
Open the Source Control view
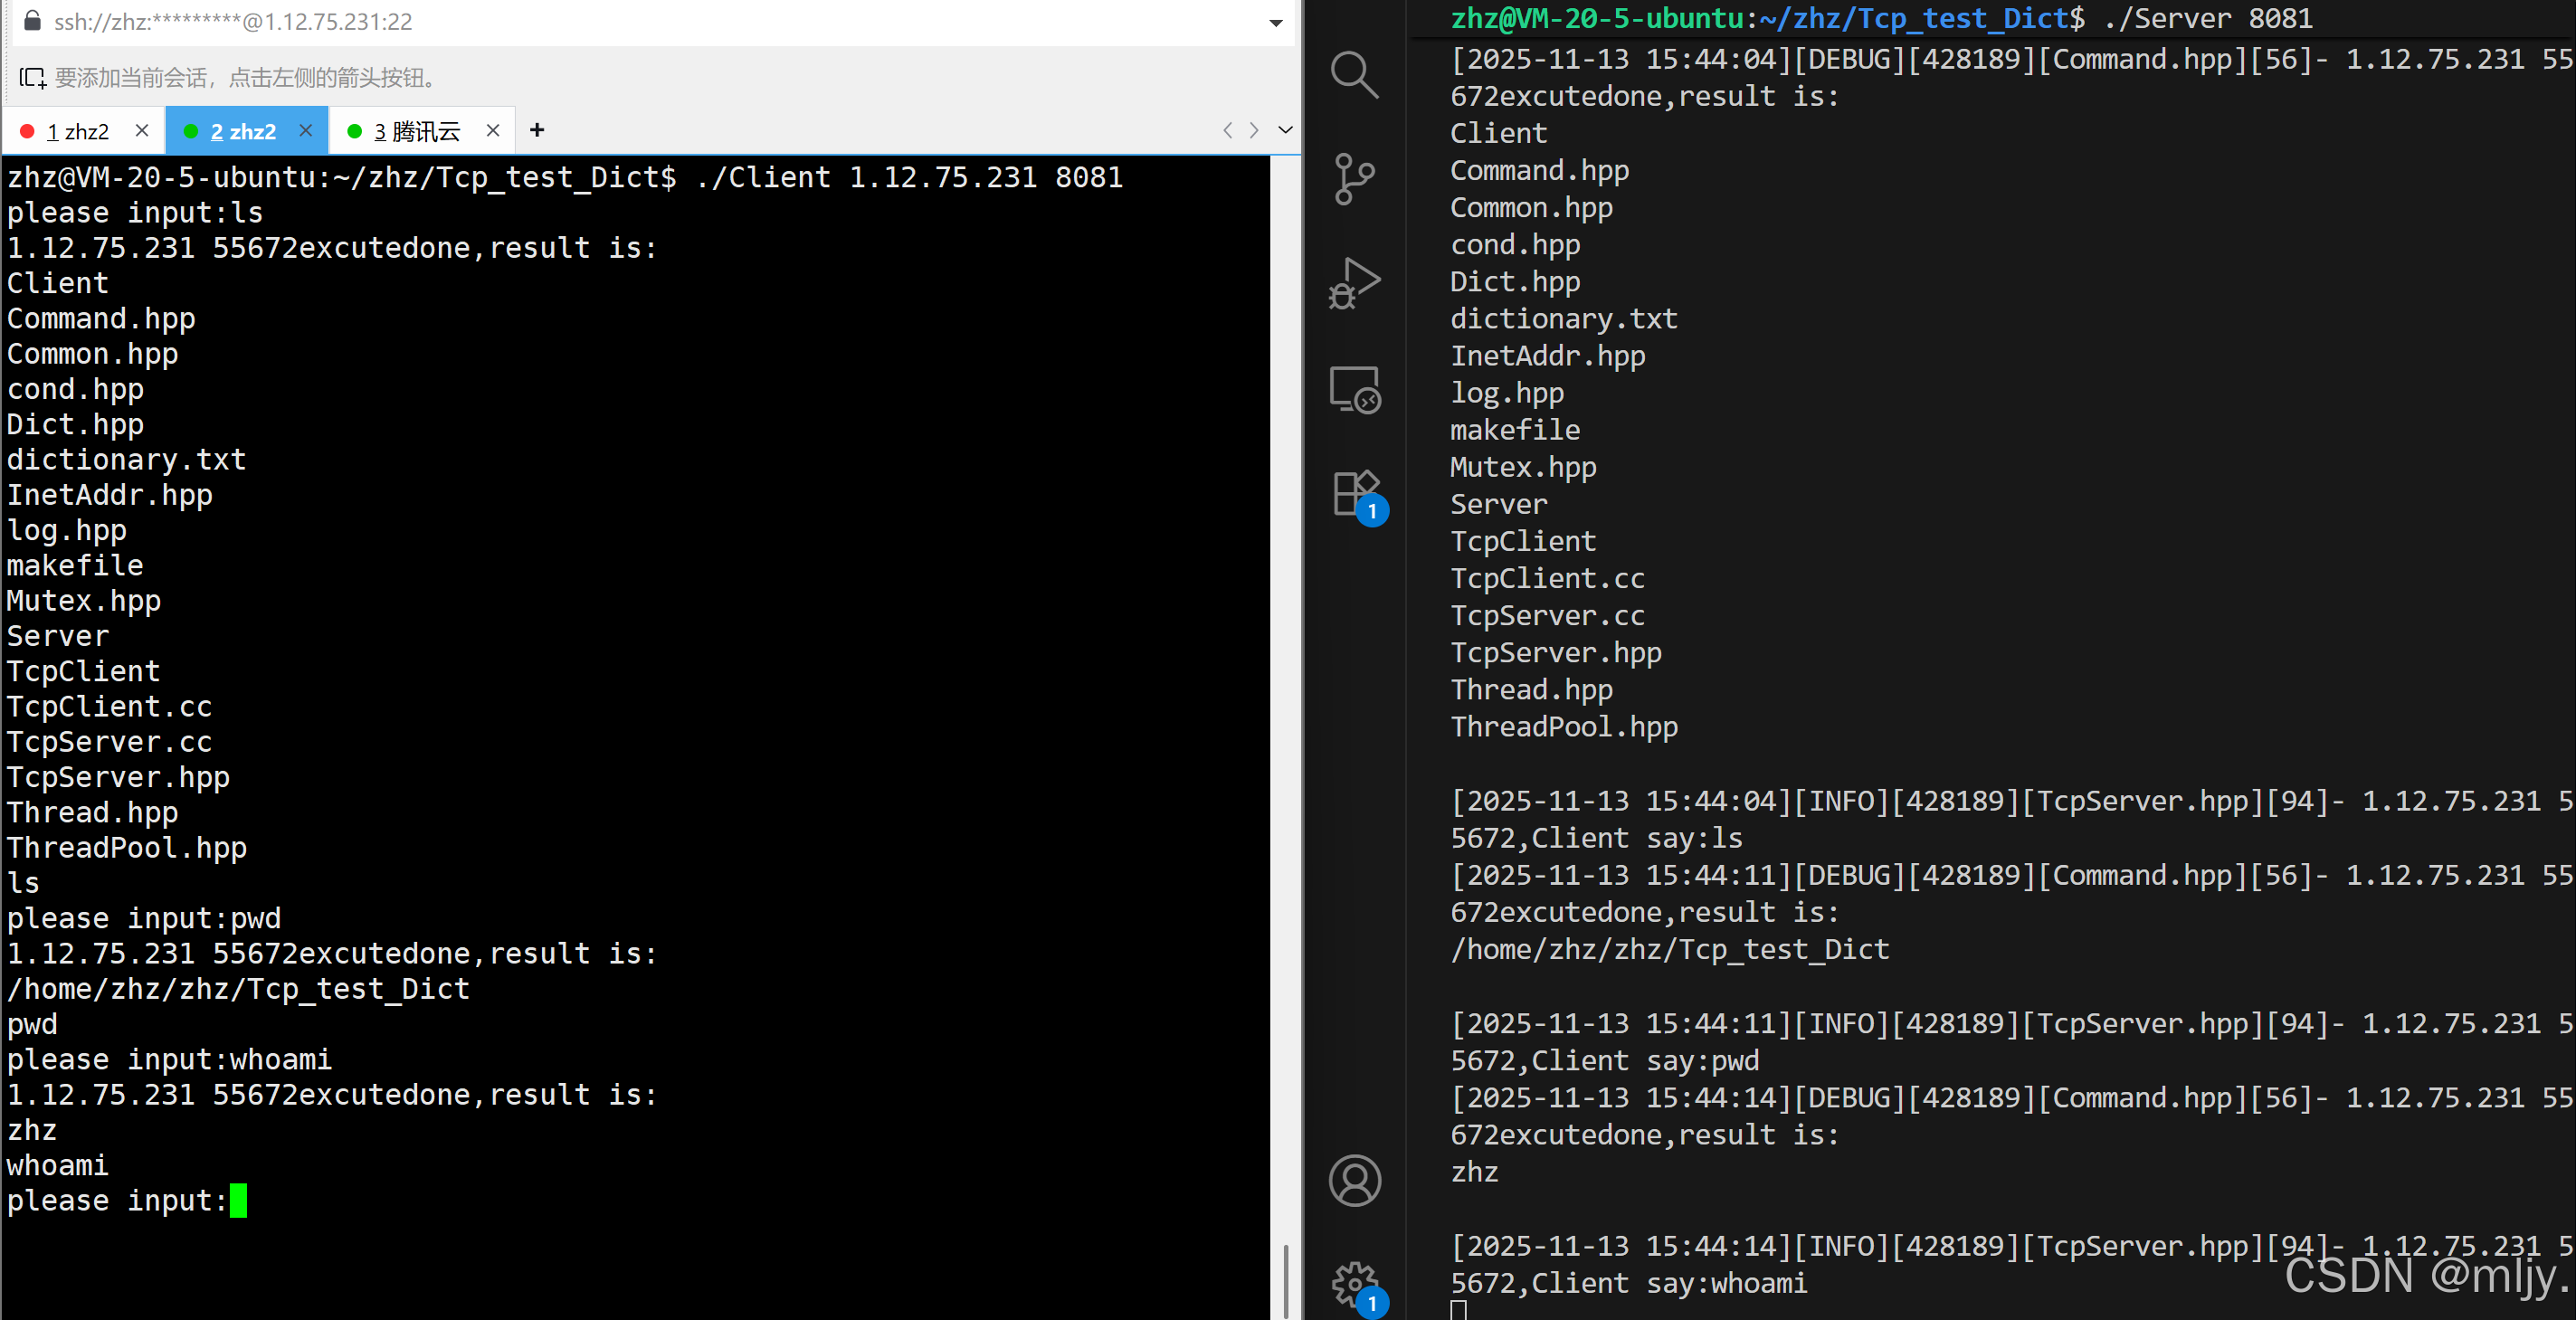click(x=1354, y=179)
